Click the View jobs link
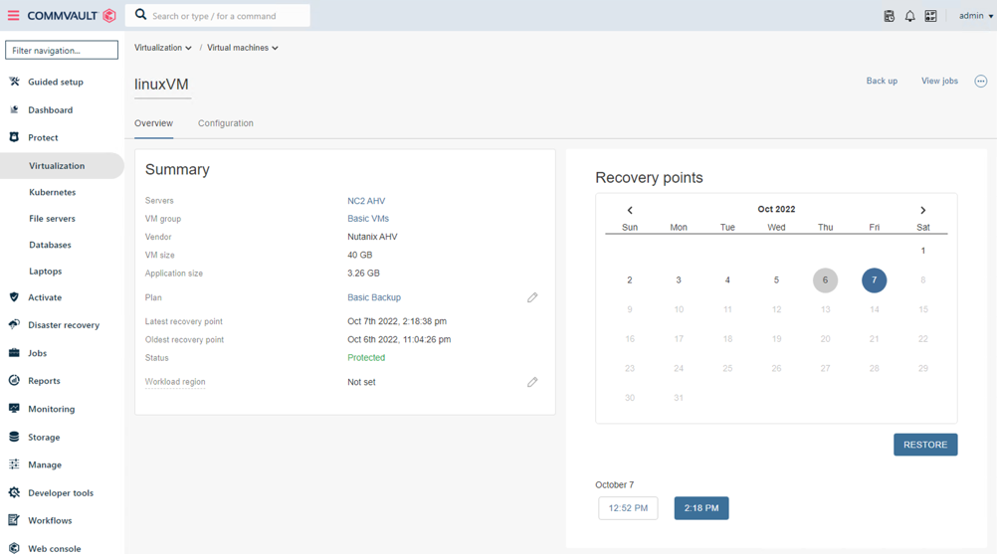This screenshot has height=559, width=1002. [939, 81]
